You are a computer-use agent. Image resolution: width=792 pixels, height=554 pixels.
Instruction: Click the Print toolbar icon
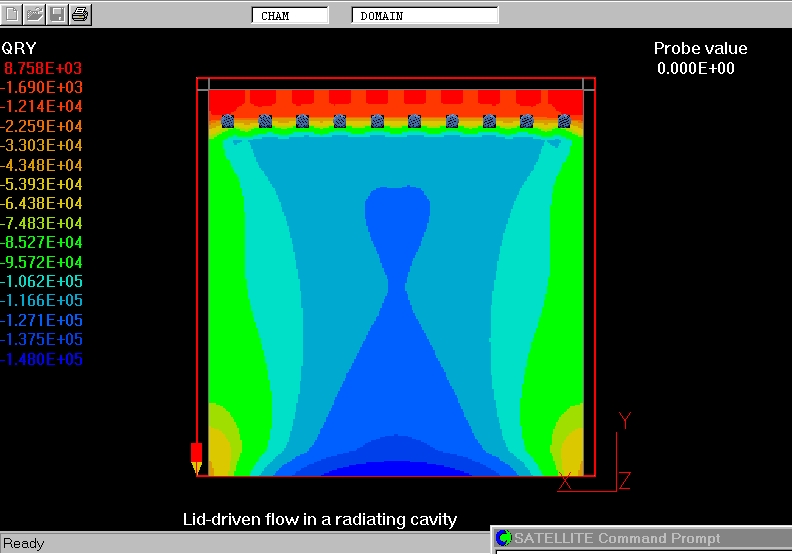80,14
